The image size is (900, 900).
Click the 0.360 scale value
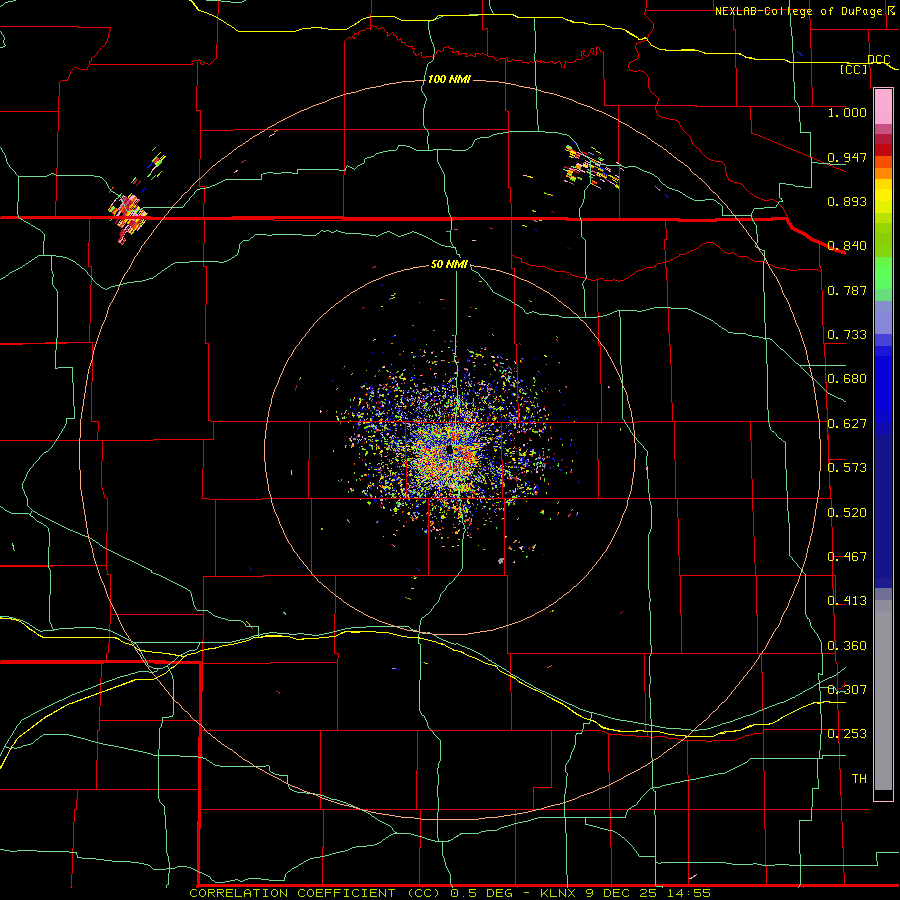pyautogui.click(x=847, y=646)
